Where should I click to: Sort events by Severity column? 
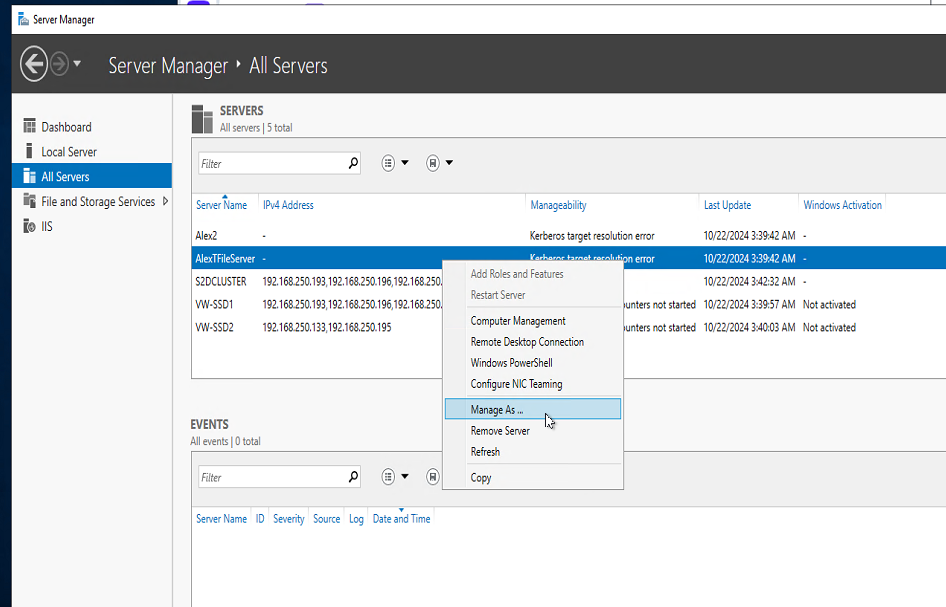click(x=288, y=519)
